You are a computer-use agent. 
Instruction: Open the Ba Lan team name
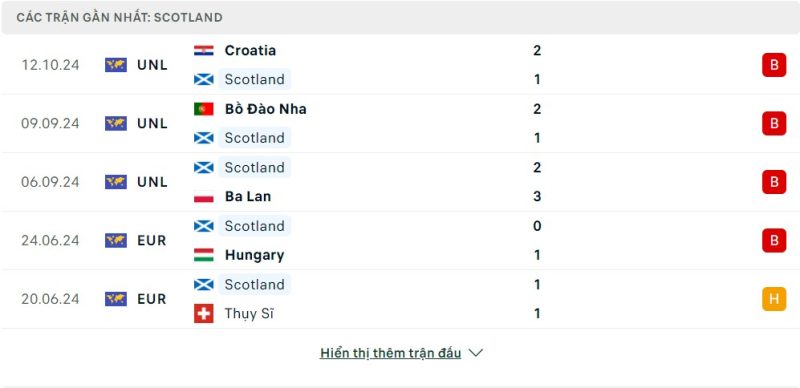[x=247, y=197]
